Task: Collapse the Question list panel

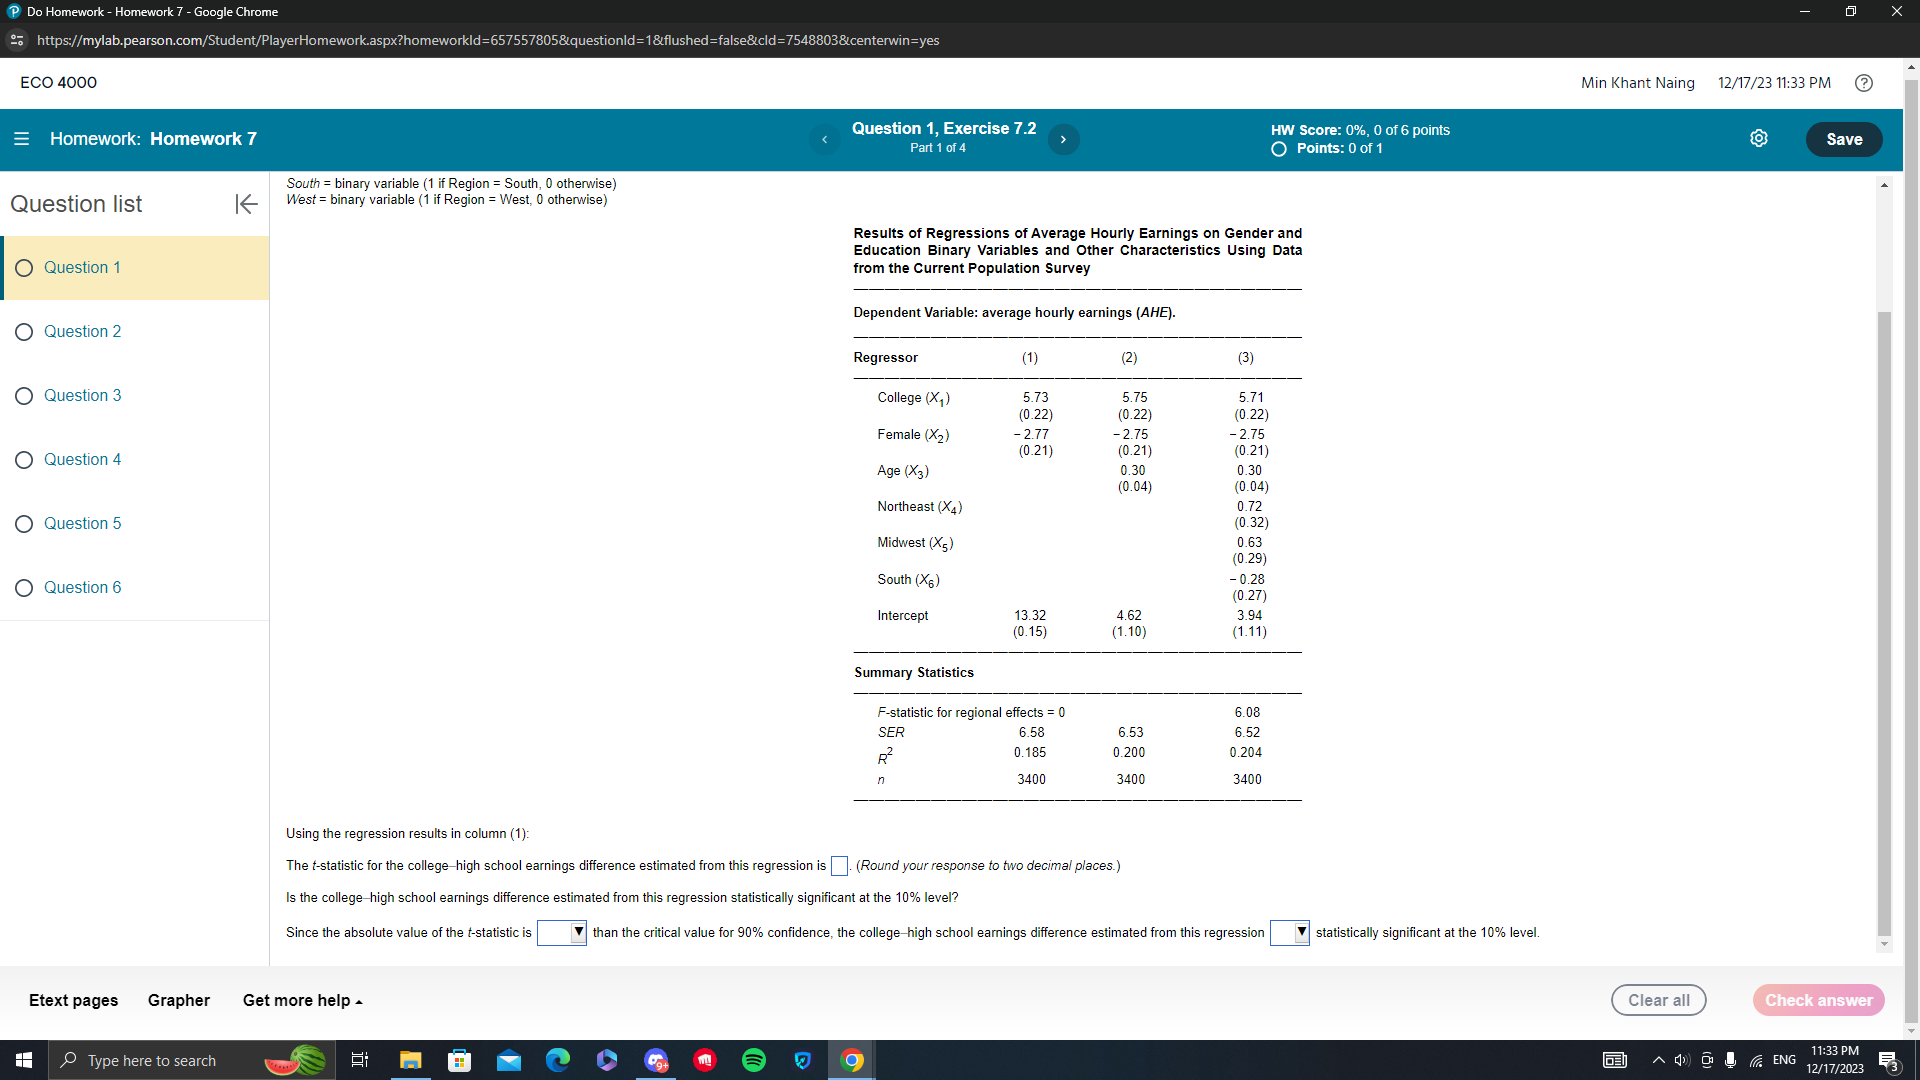Action: point(246,204)
